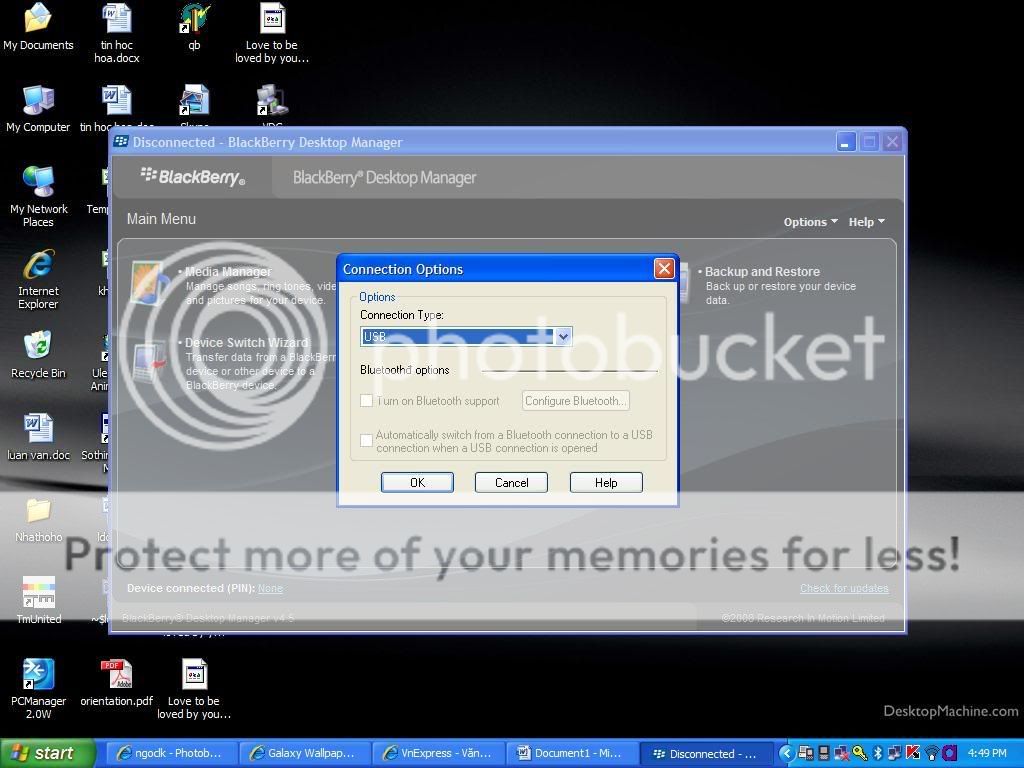This screenshot has width=1024, height=768.
Task: Open Internet Explorer desktop icon
Action: (38, 265)
